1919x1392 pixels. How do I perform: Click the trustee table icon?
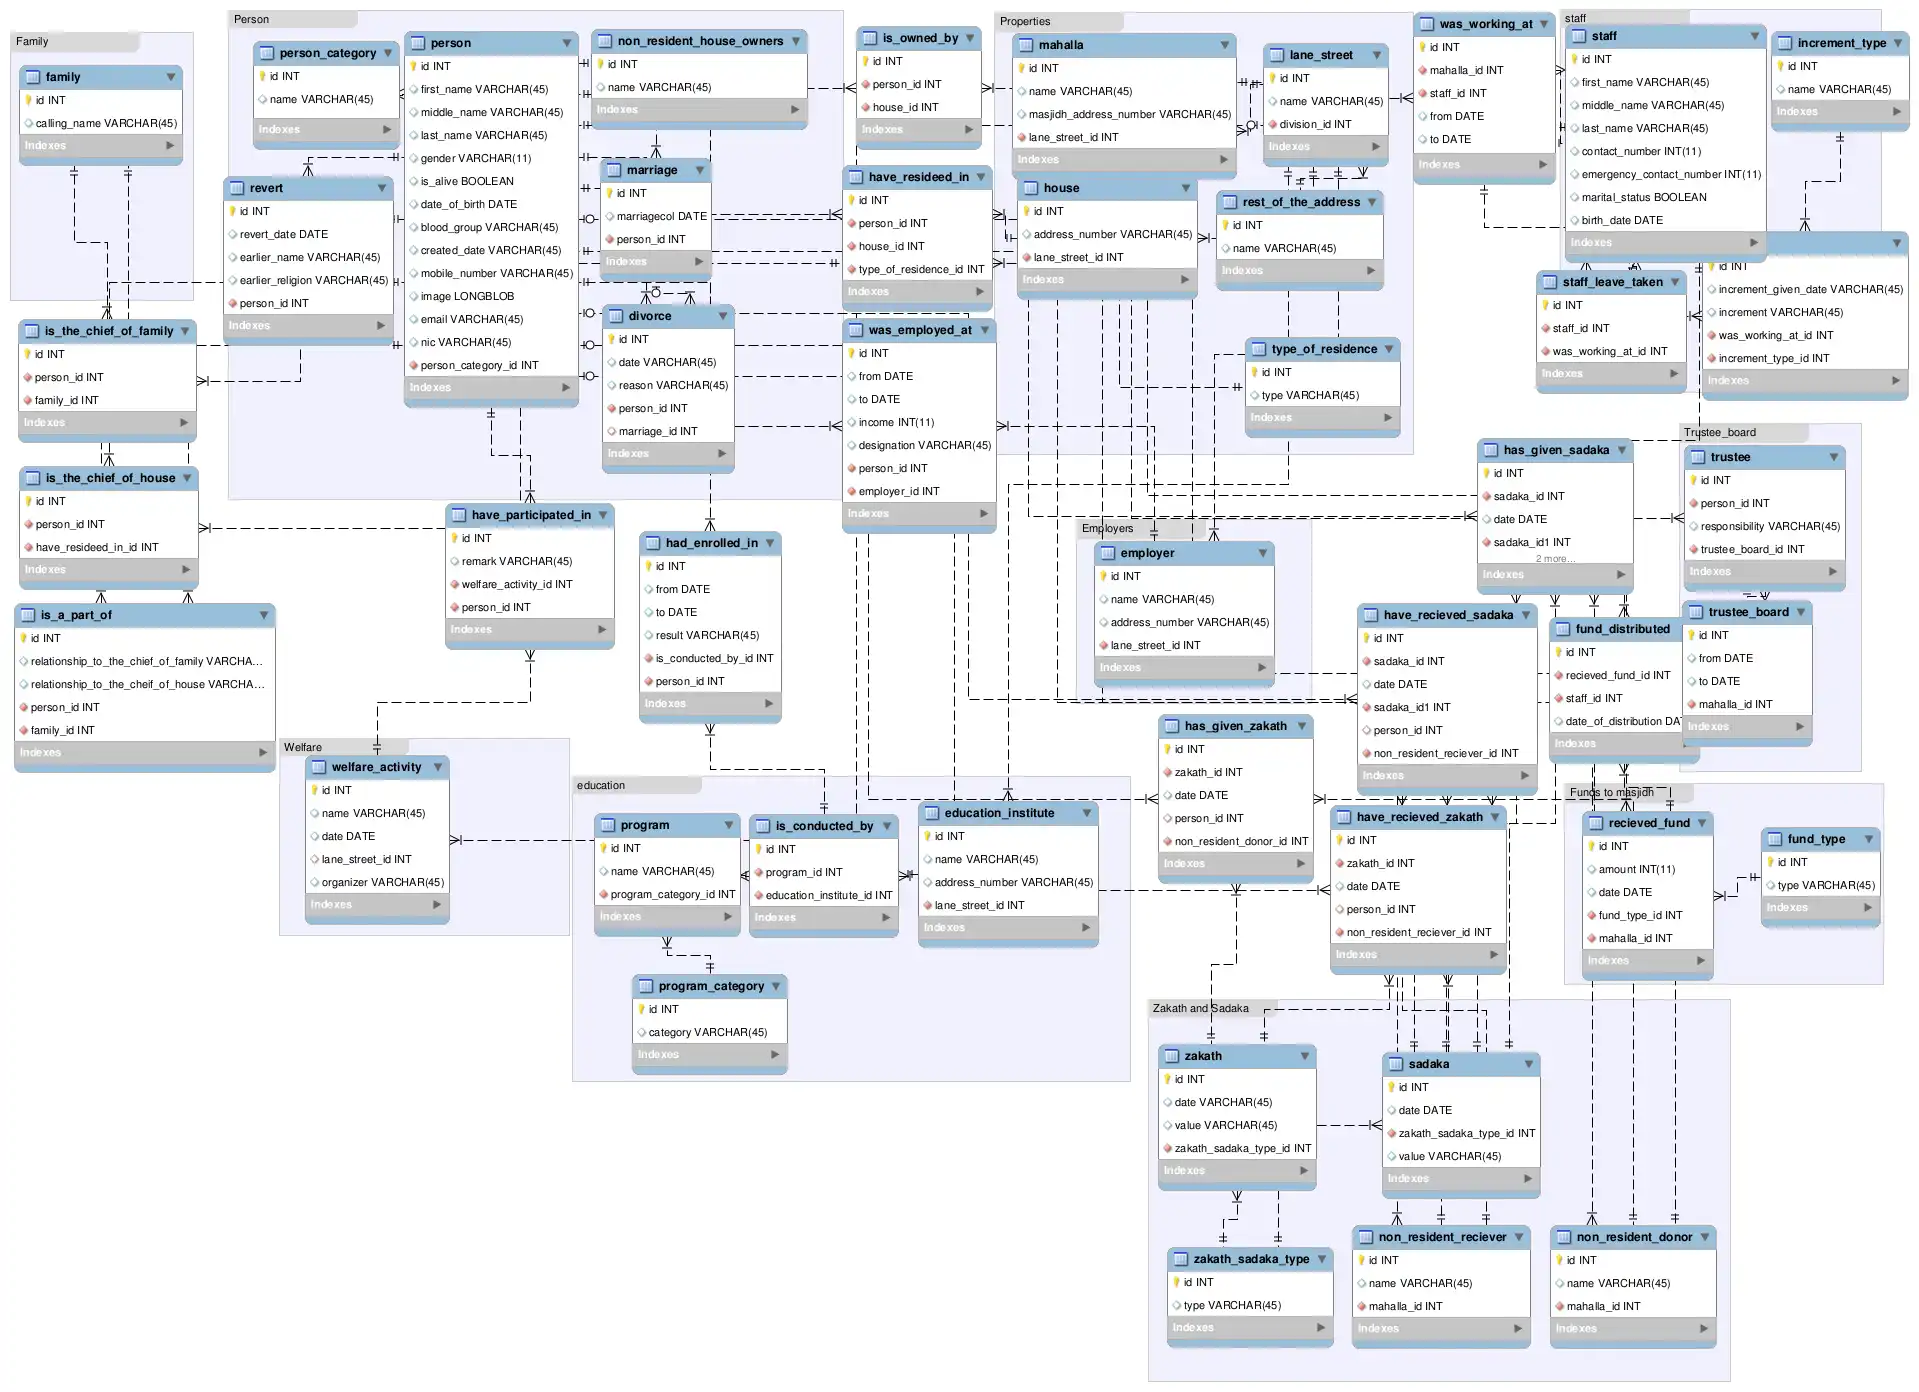point(1699,457)
